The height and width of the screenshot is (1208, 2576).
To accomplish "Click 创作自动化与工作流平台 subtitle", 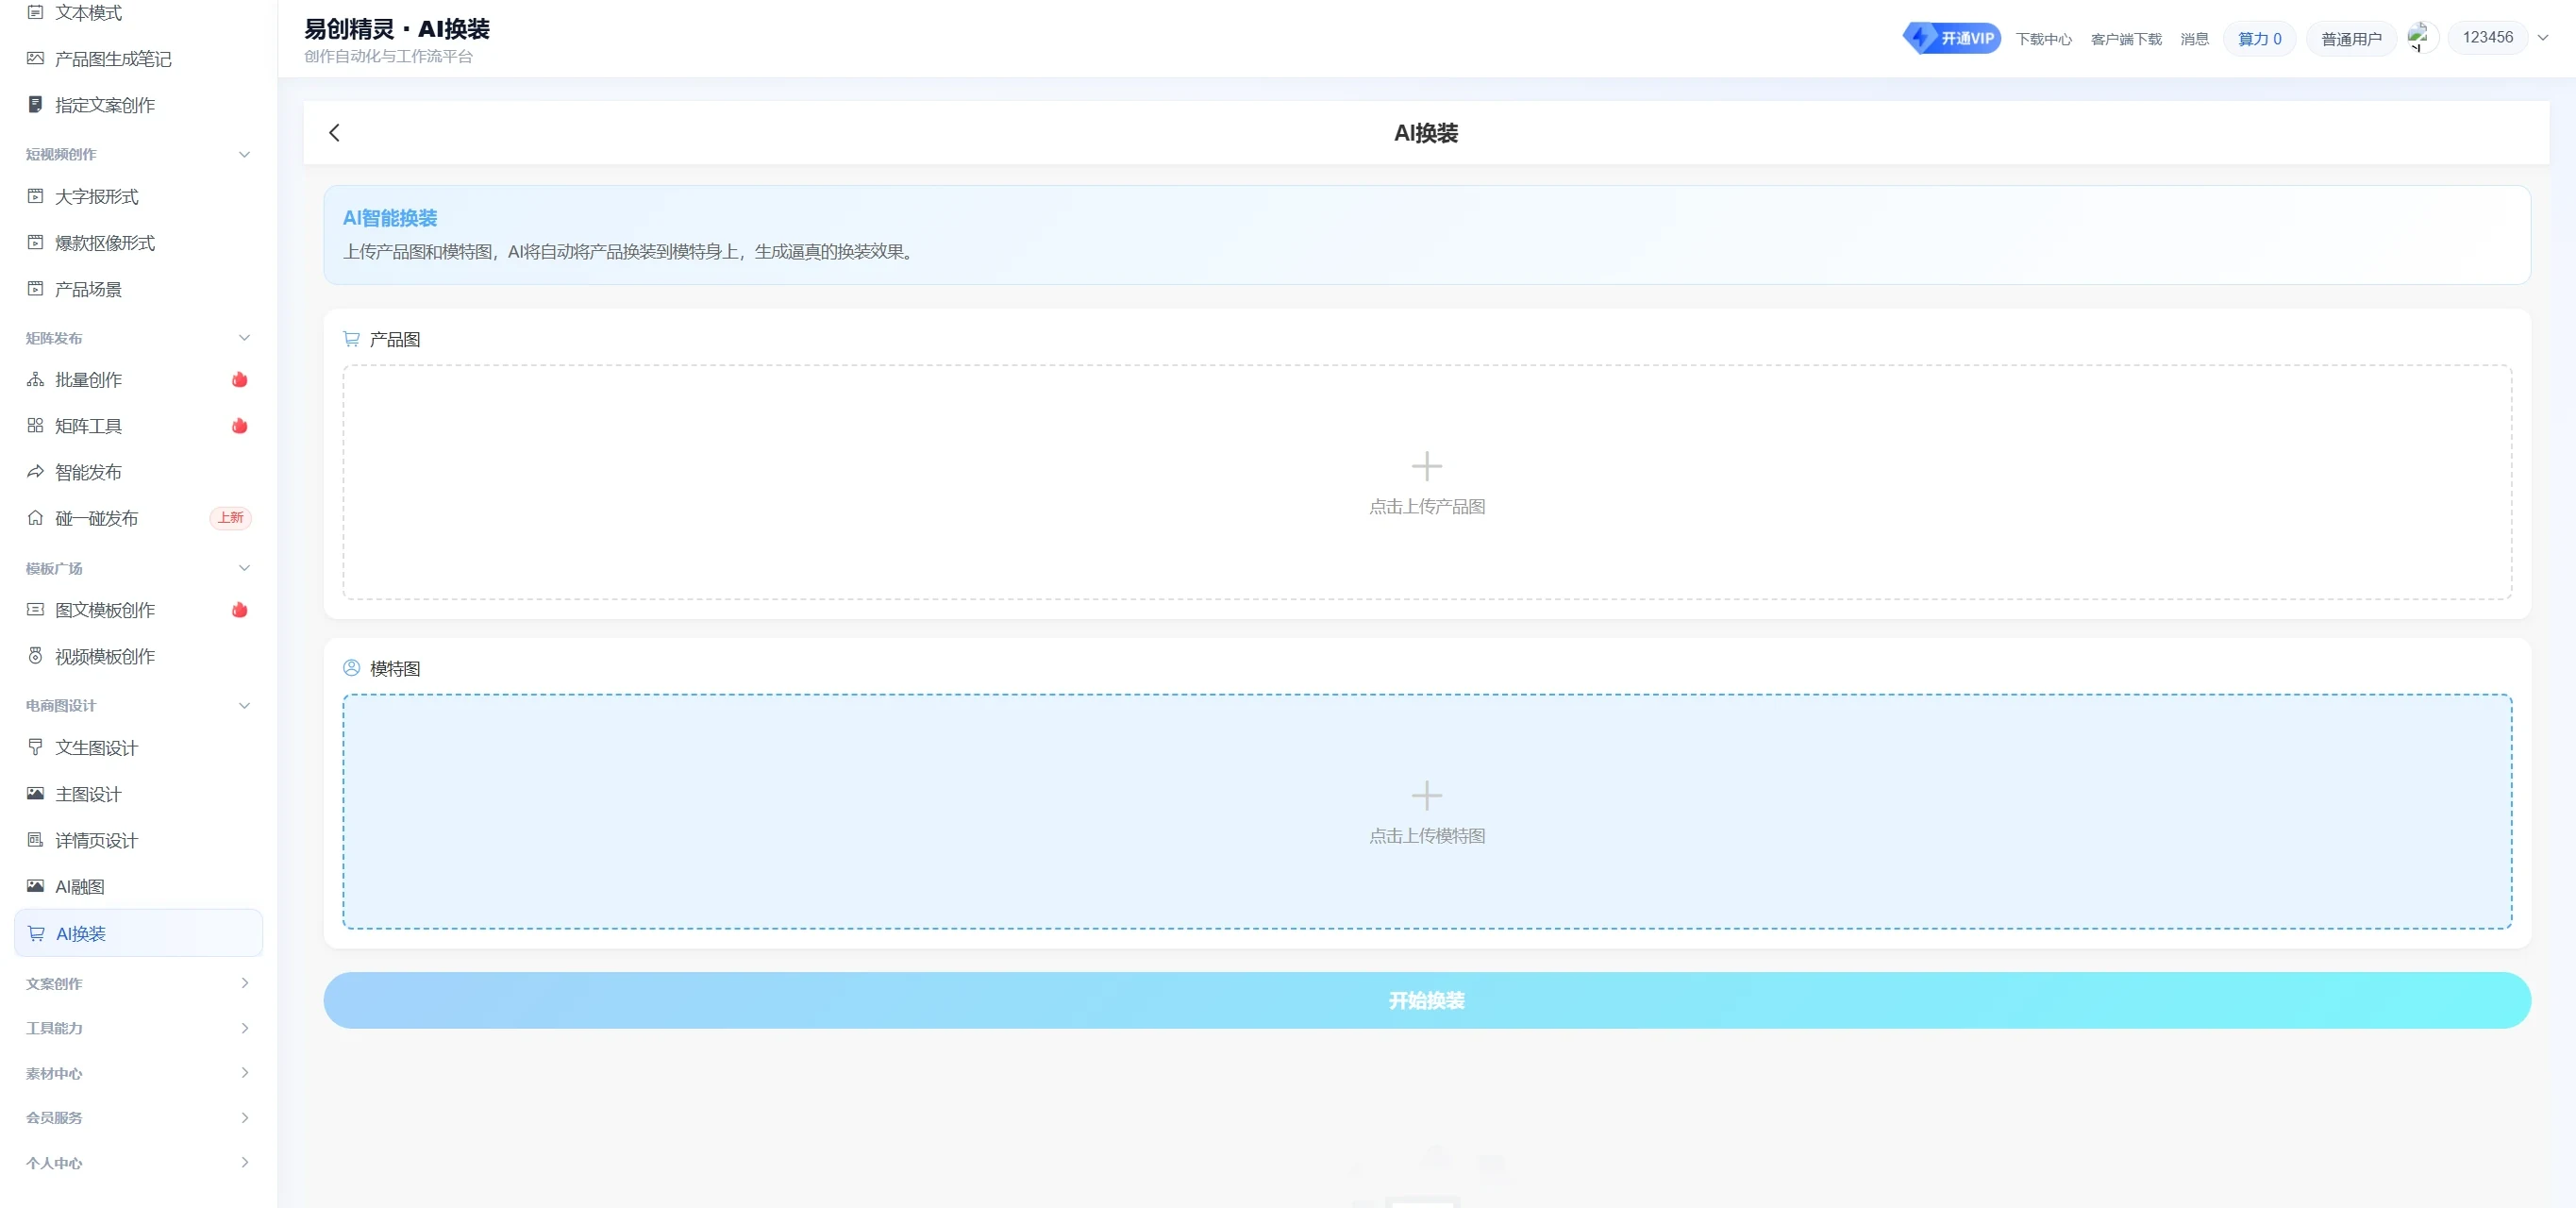I will pyautogui.click(x=389, y=57).
